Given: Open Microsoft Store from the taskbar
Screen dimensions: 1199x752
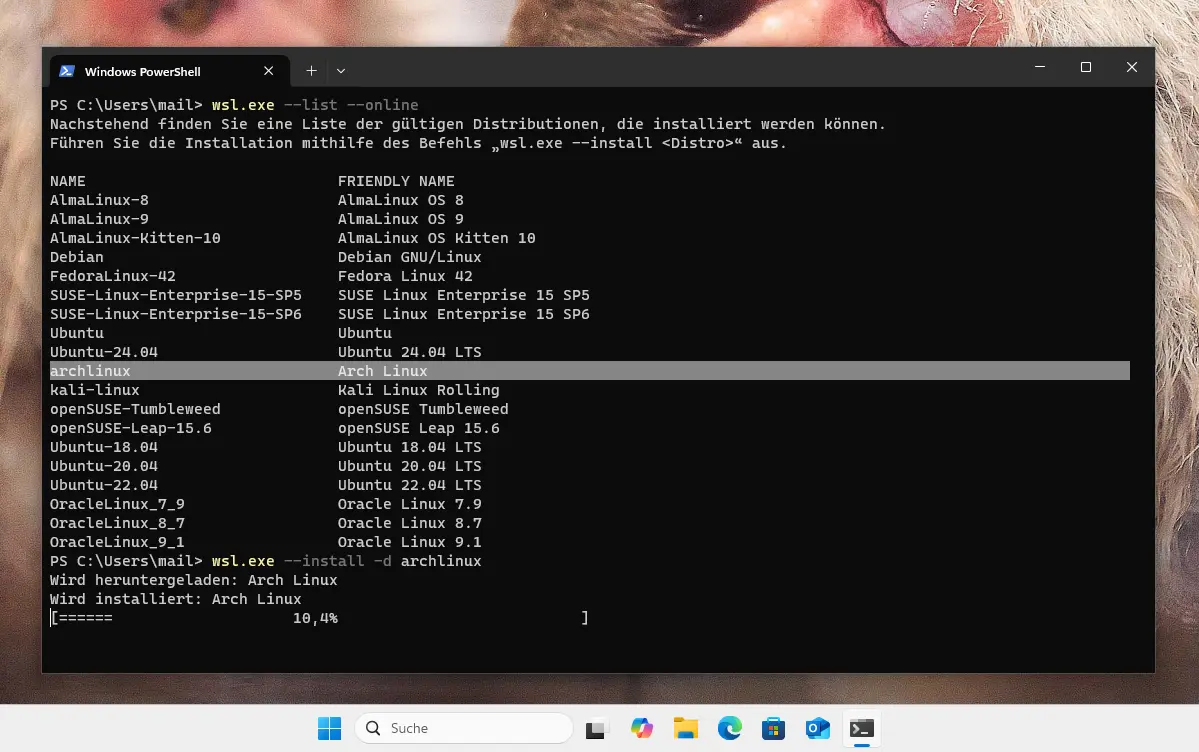Looking at the screenshot, I should pos(773,728).
